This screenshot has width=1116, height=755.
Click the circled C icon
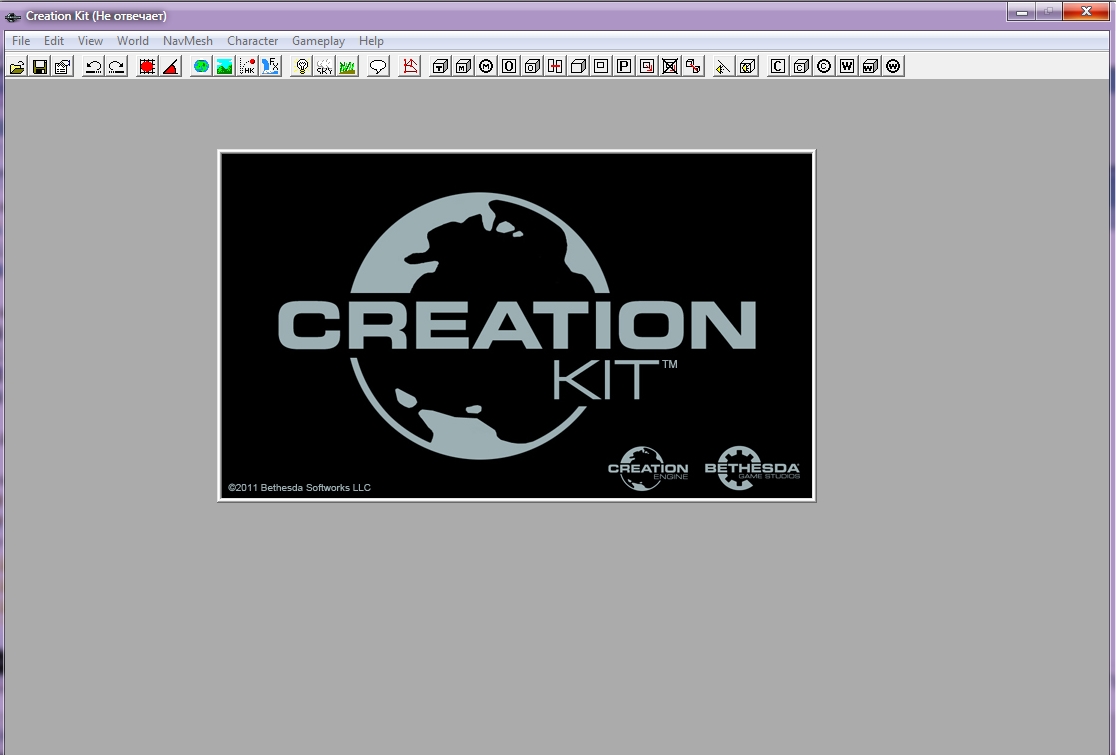(x=823, y=67)
